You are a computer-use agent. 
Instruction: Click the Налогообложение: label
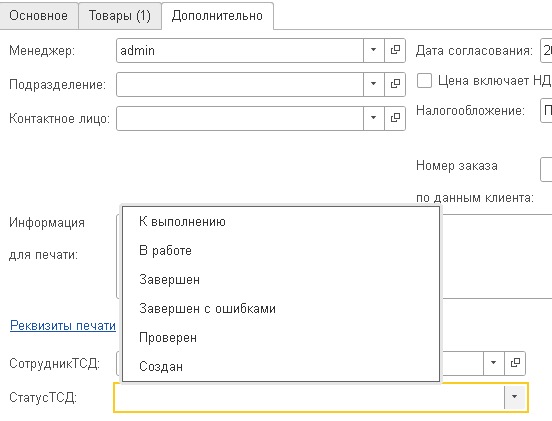(x=470, y=111)
